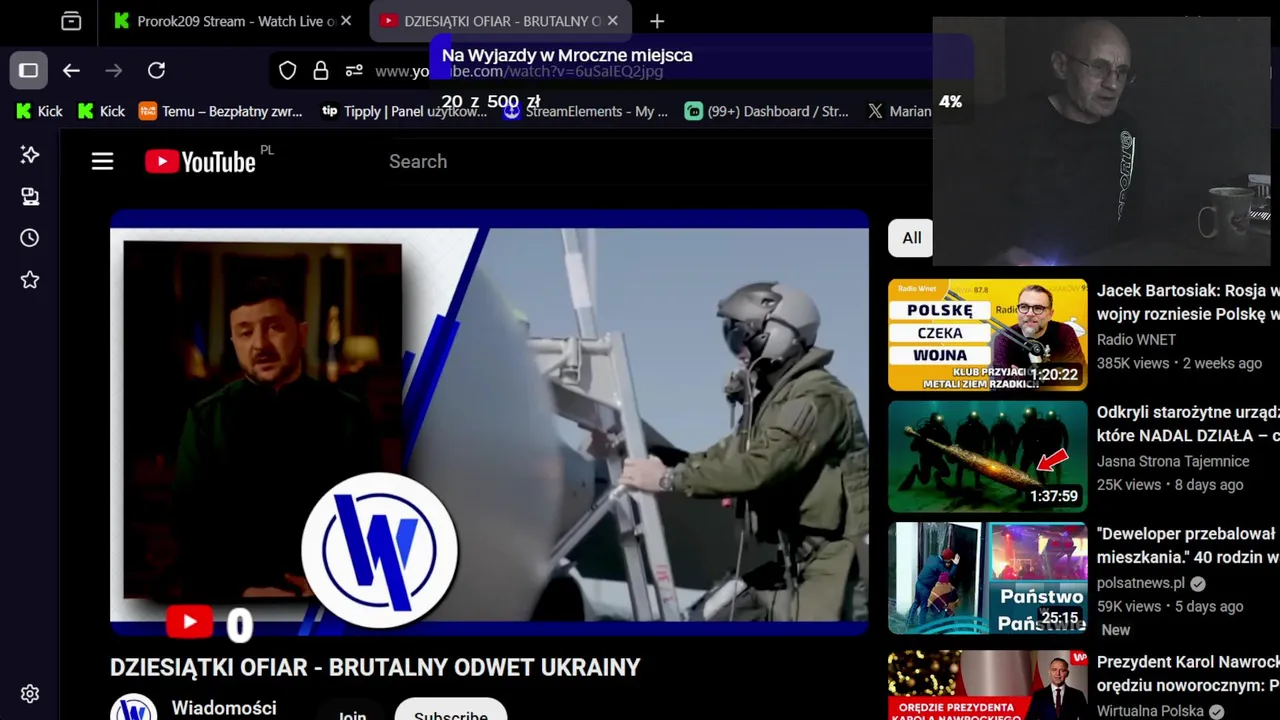Open the YouTube hamburger guide menu

pos(102,161)
